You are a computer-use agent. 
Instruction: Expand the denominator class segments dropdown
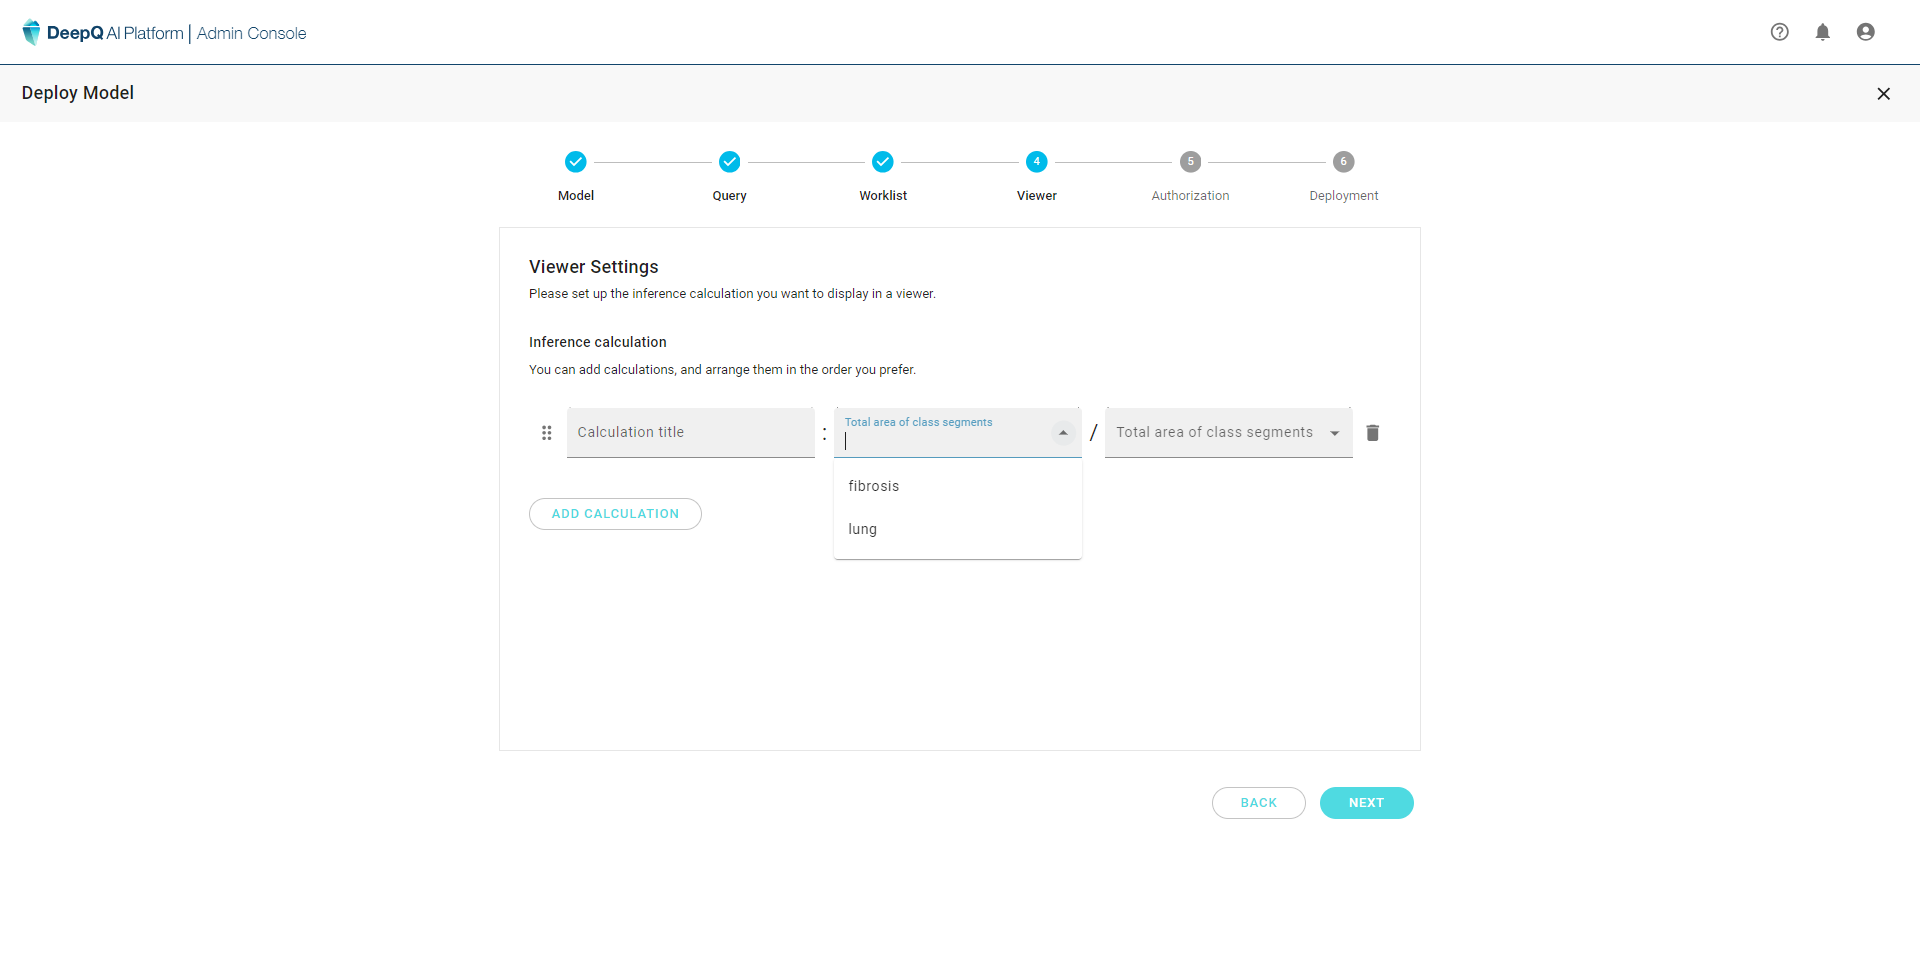click(1334, 433)
